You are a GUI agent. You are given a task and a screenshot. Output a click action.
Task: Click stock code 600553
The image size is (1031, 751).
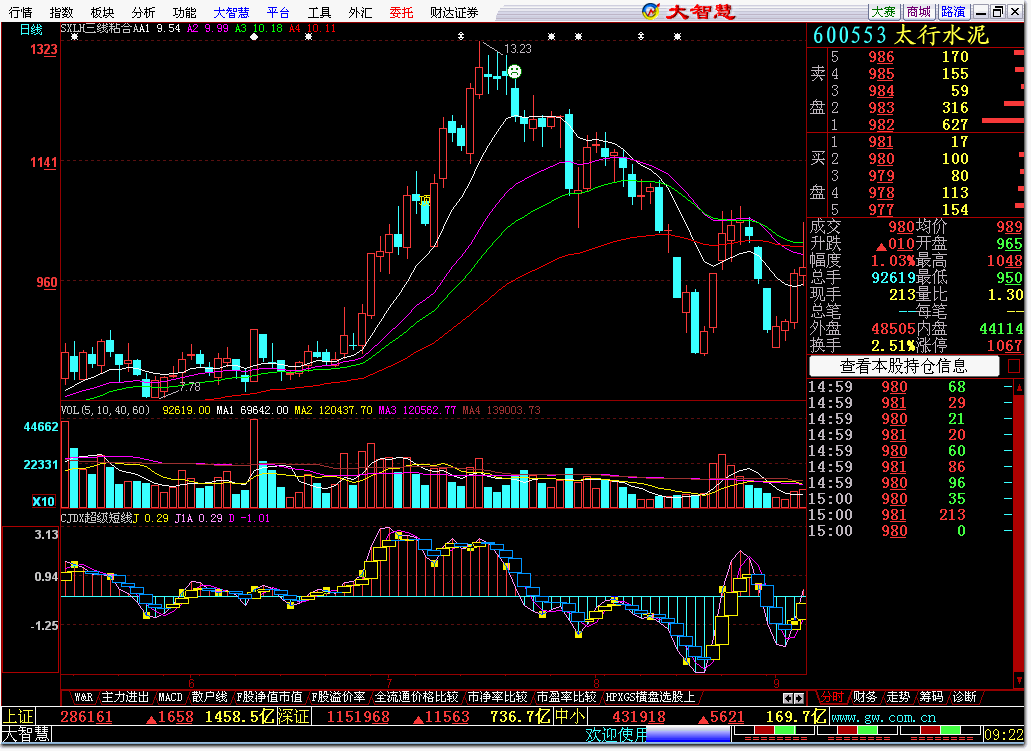pos(850,36)
